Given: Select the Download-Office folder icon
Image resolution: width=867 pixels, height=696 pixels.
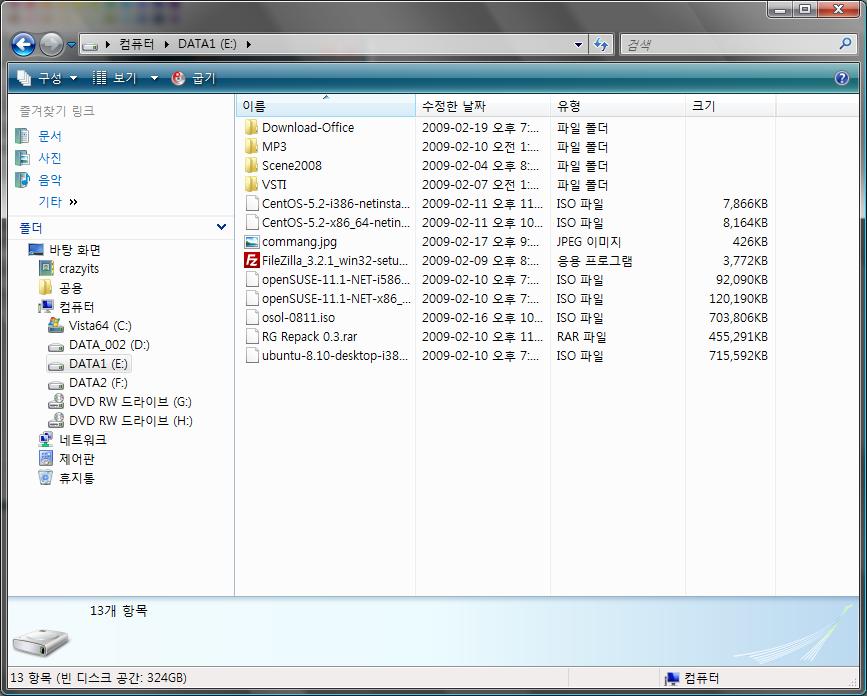Looking at the screenshot, I should tap(252, 128).
